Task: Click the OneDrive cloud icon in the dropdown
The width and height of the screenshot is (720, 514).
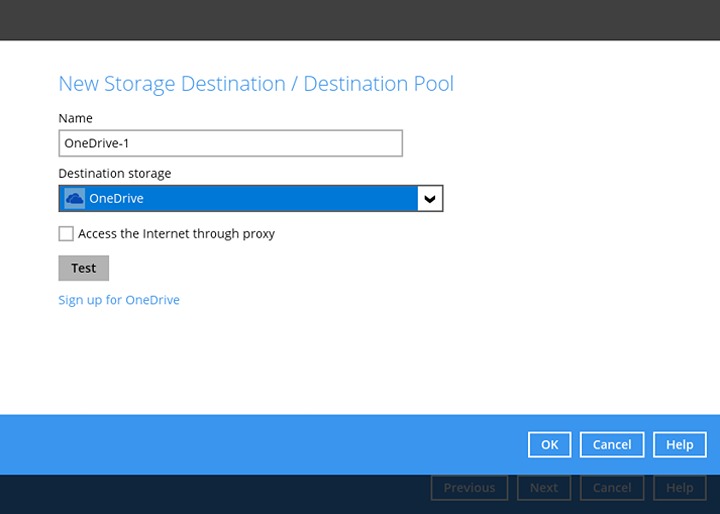Action: (x=74, y=199)
